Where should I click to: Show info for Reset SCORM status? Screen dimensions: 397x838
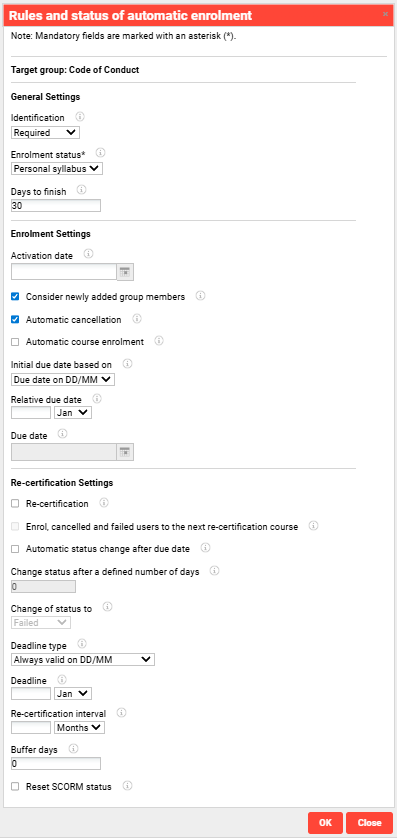(x=127, y=786)
